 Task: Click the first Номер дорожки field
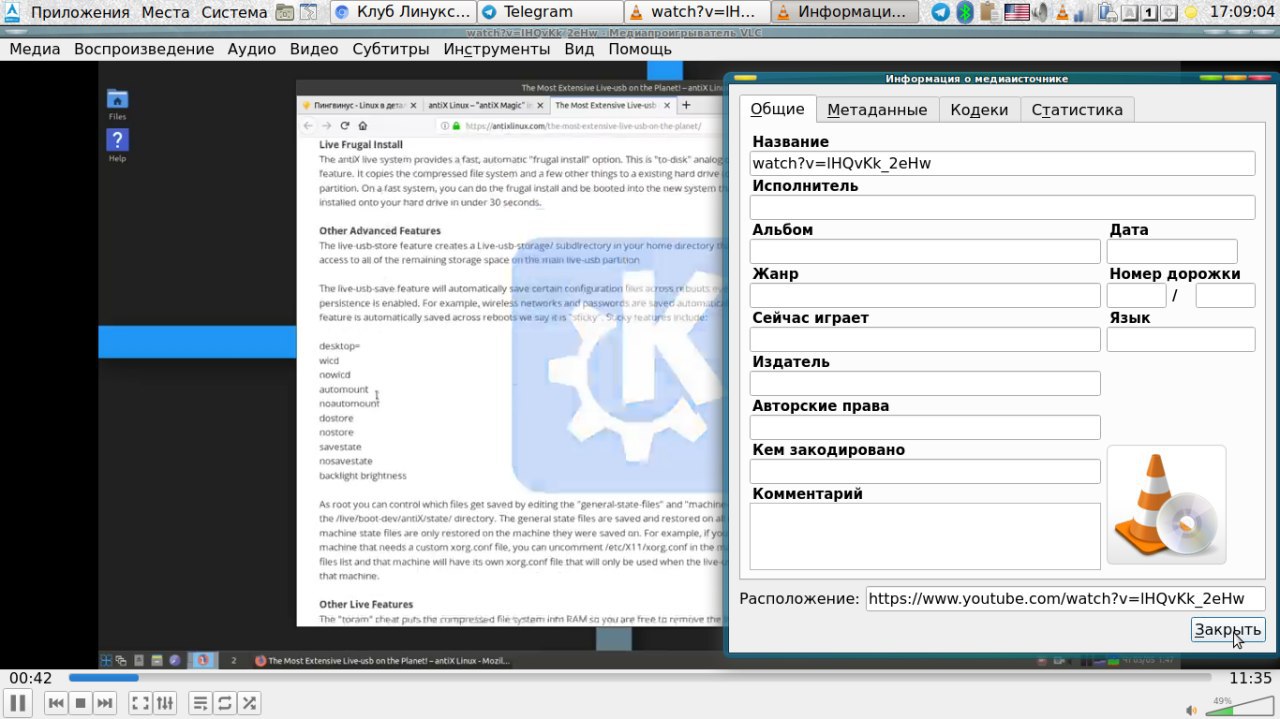click(1136, 295)
